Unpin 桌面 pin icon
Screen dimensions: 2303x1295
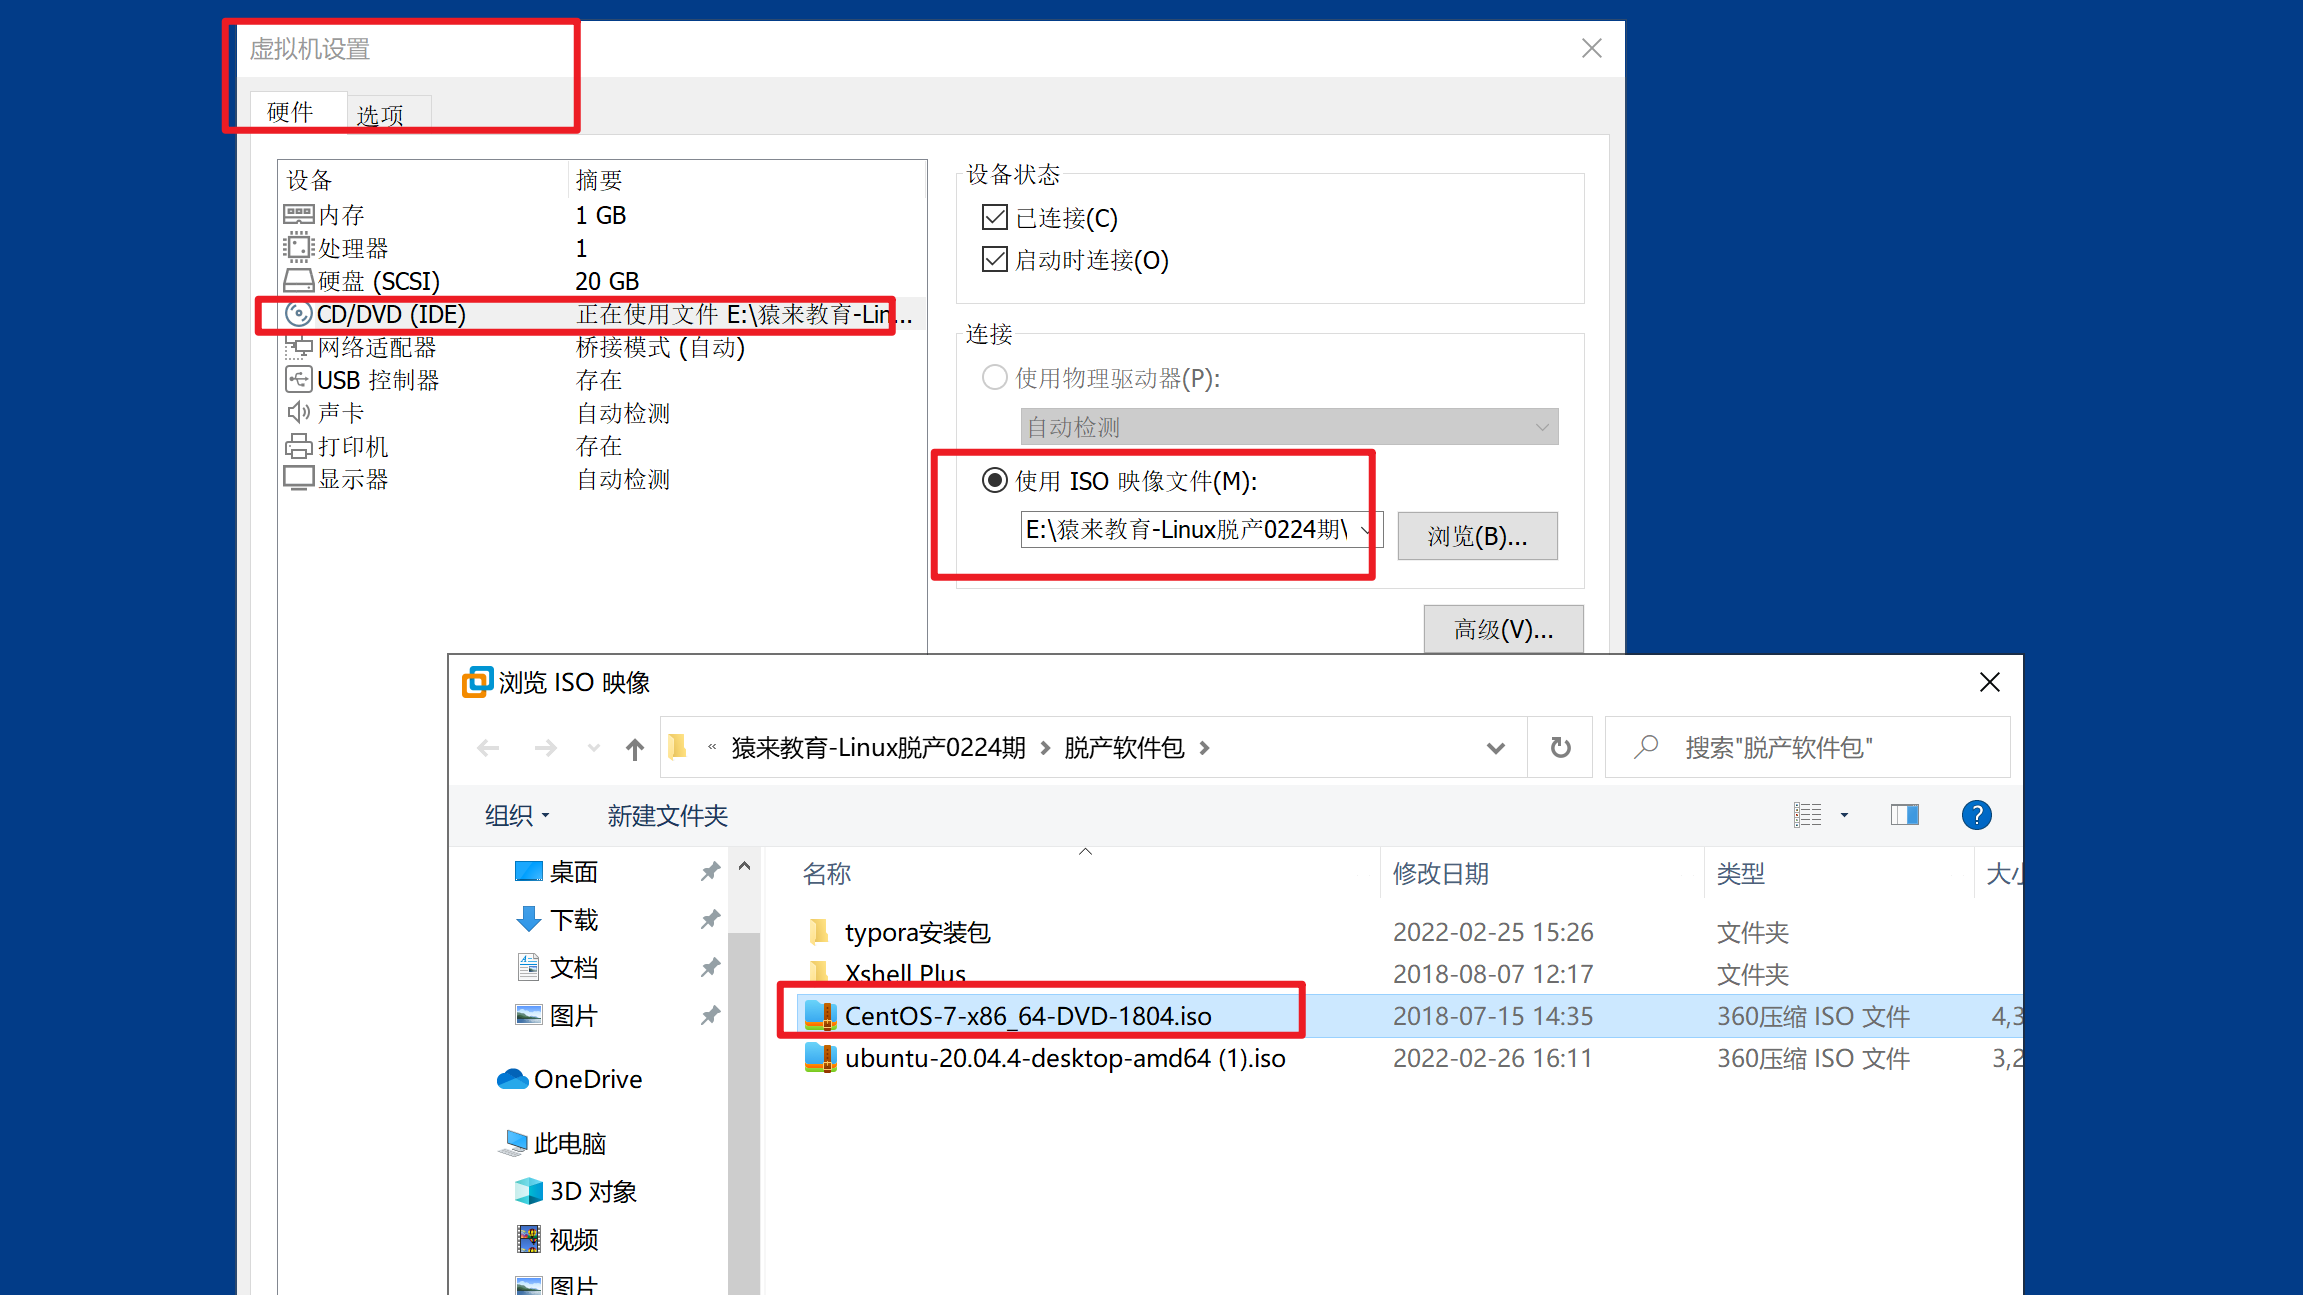[x=710, y=872]
